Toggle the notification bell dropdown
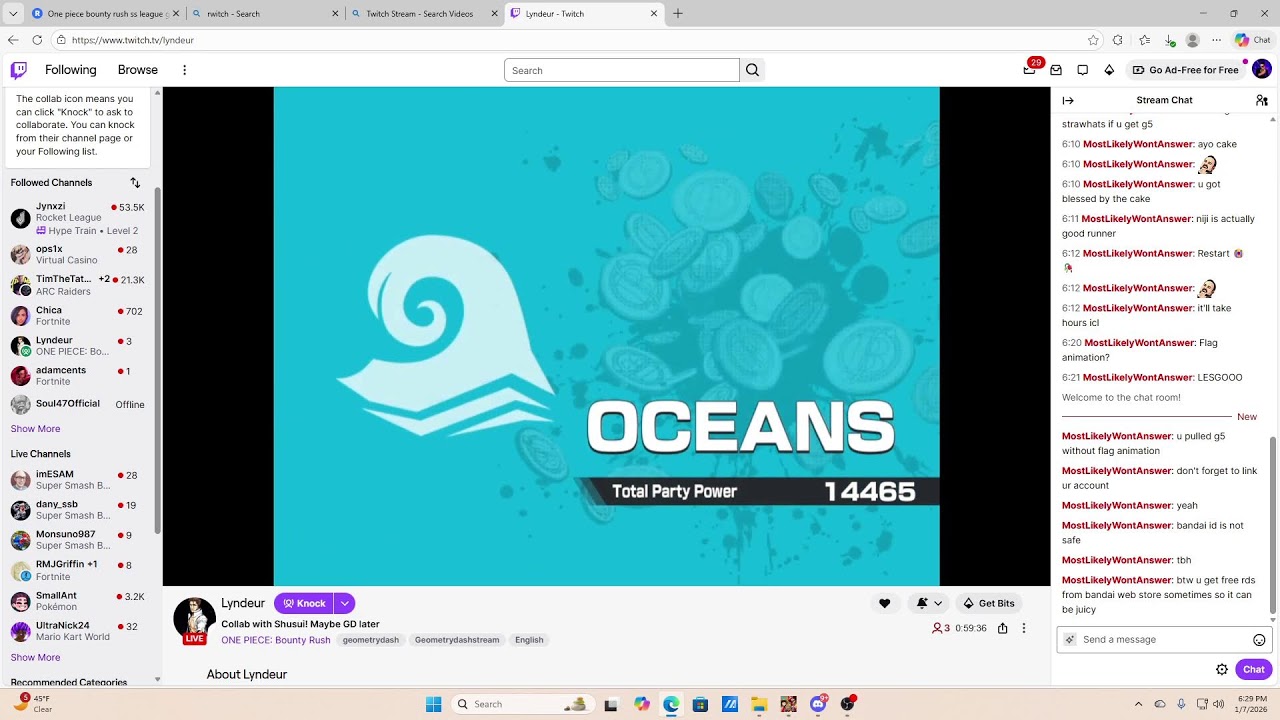Viewport: 1280px width, 720px height. [x=930, y=603]
